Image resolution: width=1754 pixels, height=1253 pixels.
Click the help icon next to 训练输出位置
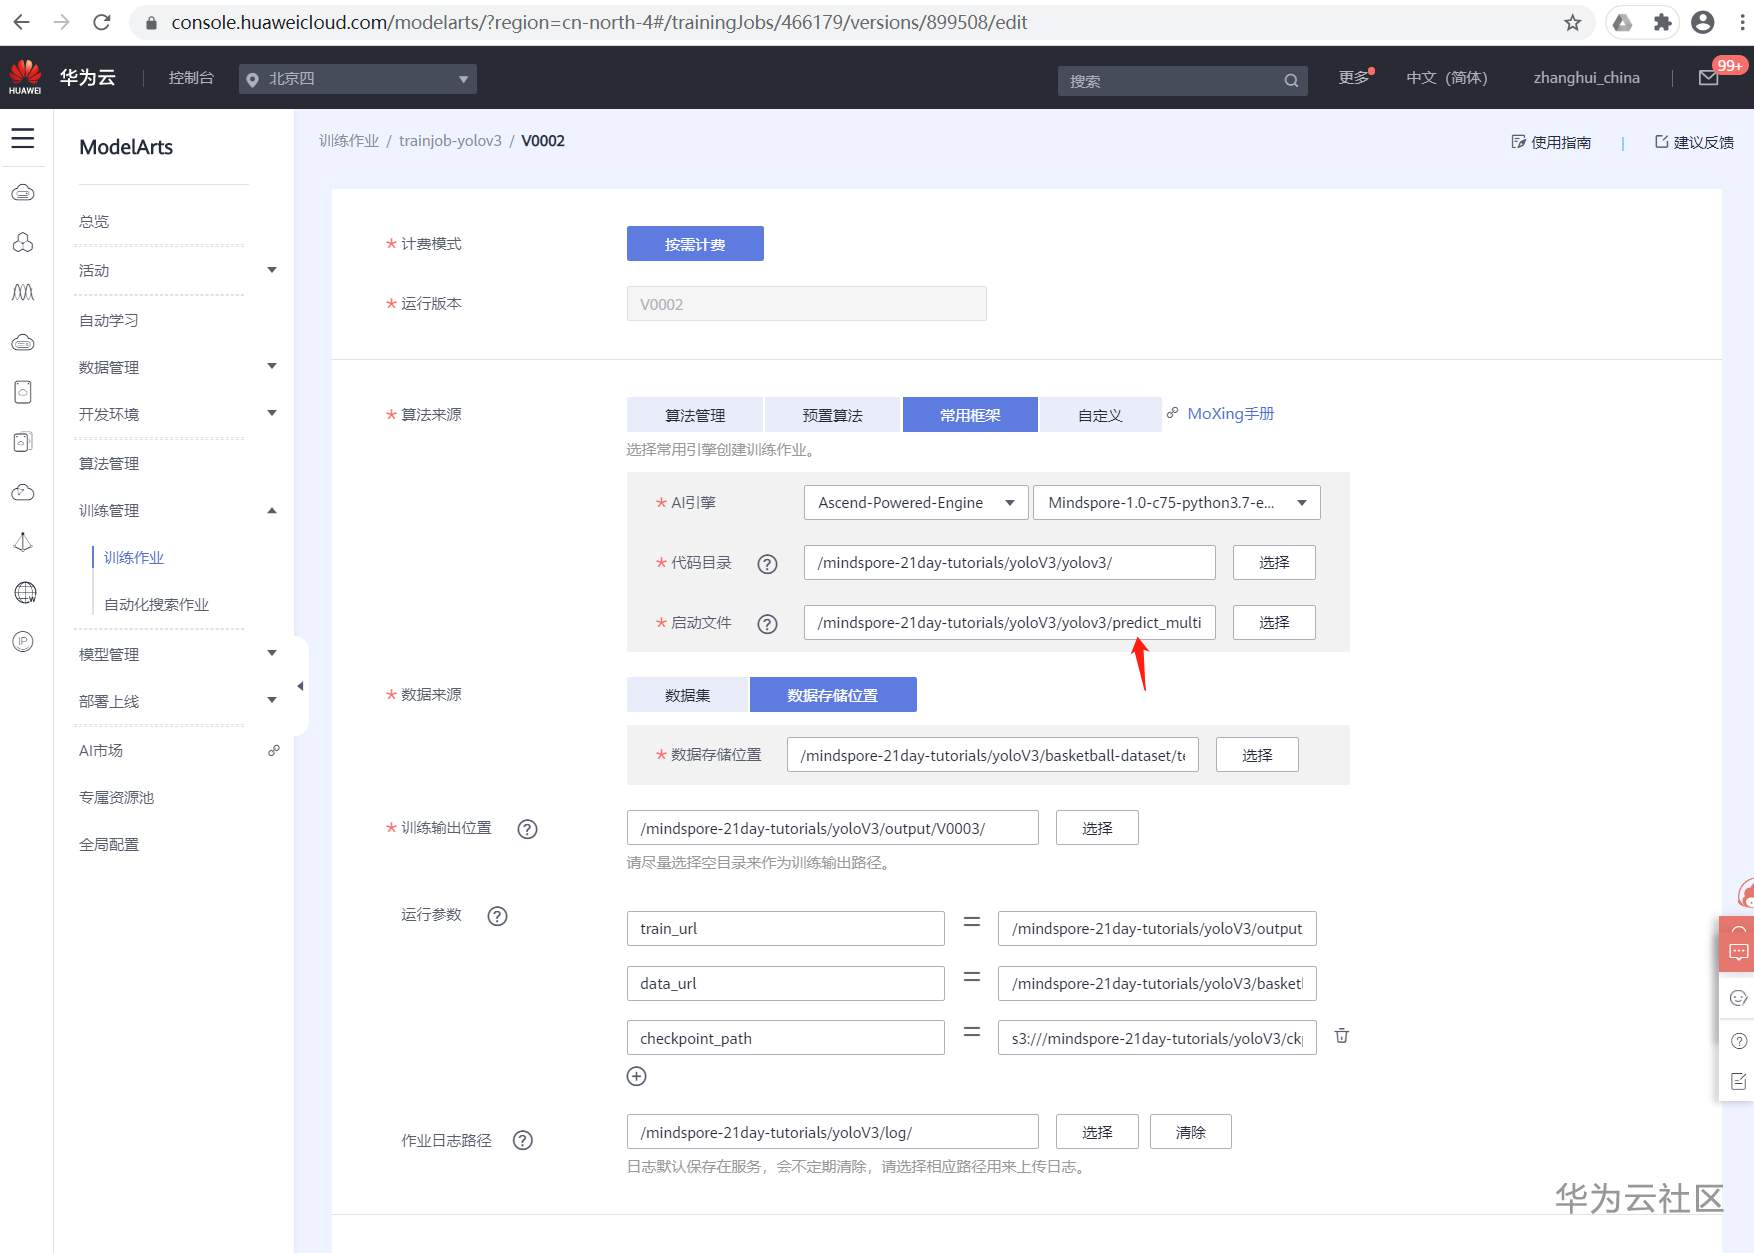(527, 829)
